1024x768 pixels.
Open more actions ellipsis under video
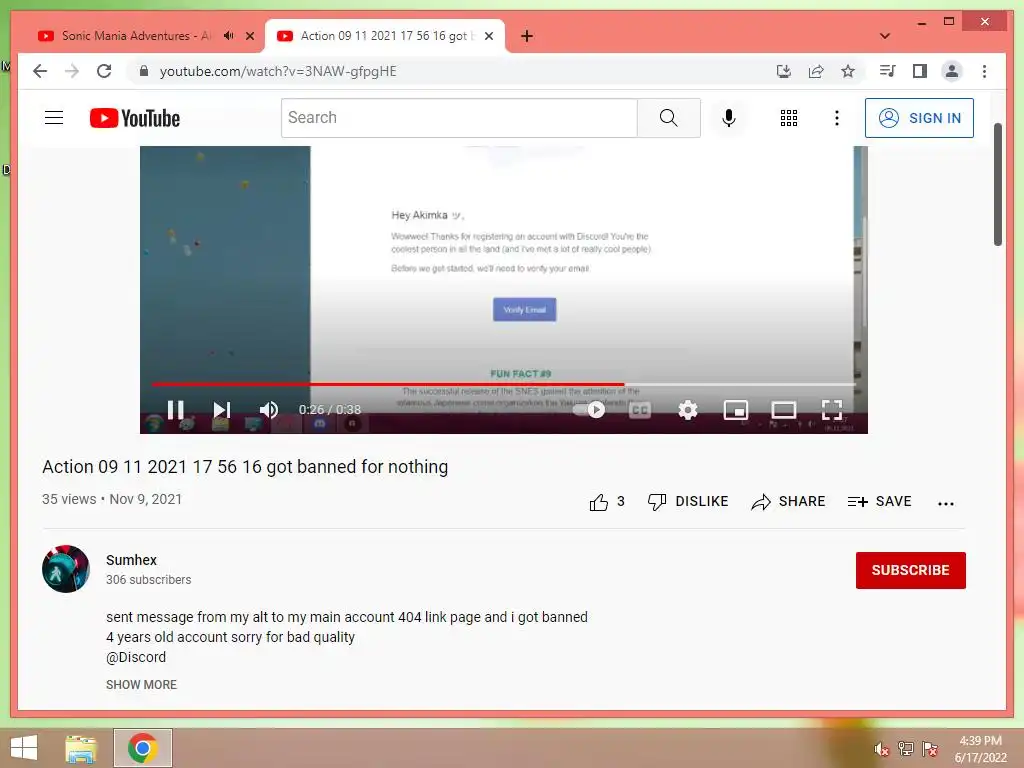(945, 503)
